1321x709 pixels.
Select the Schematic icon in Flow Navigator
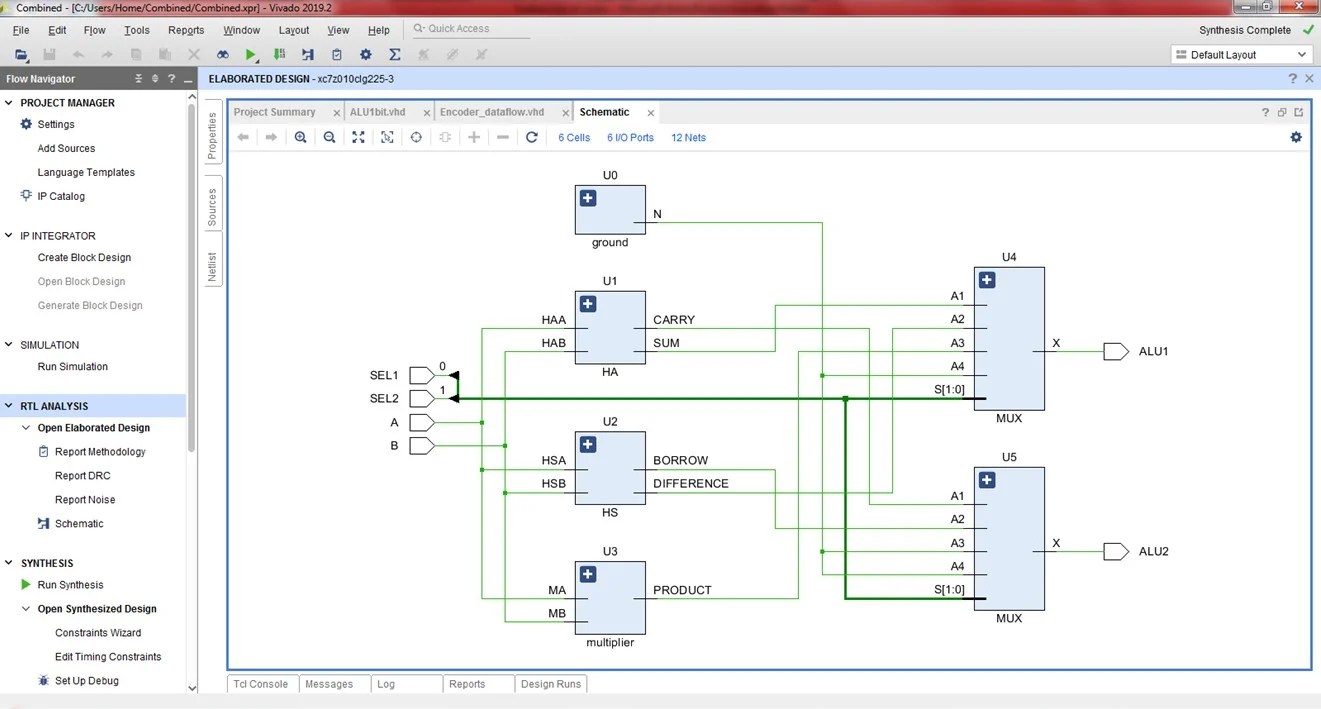tap(42, 523)
